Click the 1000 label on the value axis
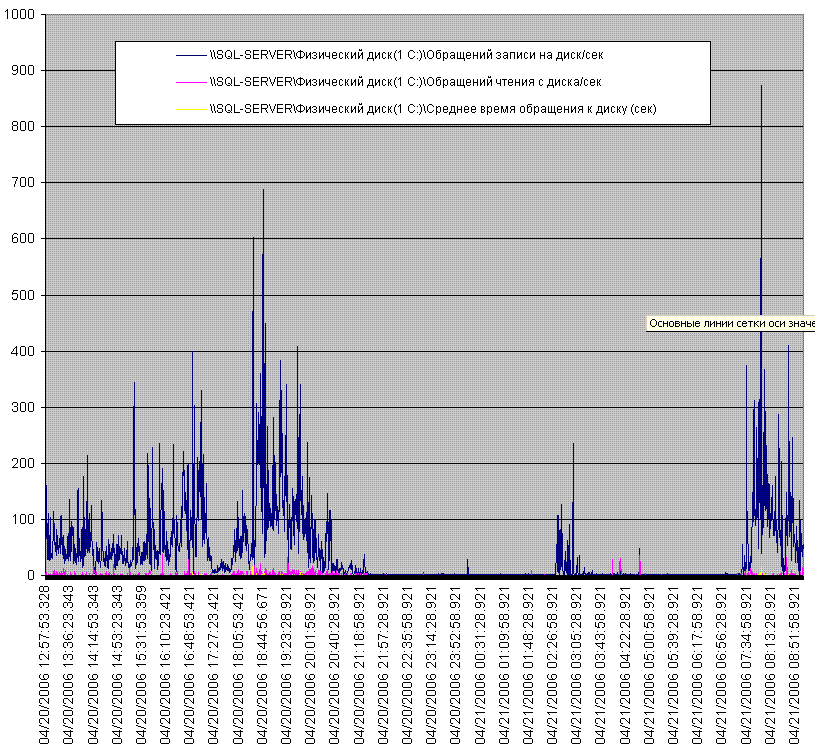This screenshot has width=815, height=748. pyautogui.click(x=21, y=15)
